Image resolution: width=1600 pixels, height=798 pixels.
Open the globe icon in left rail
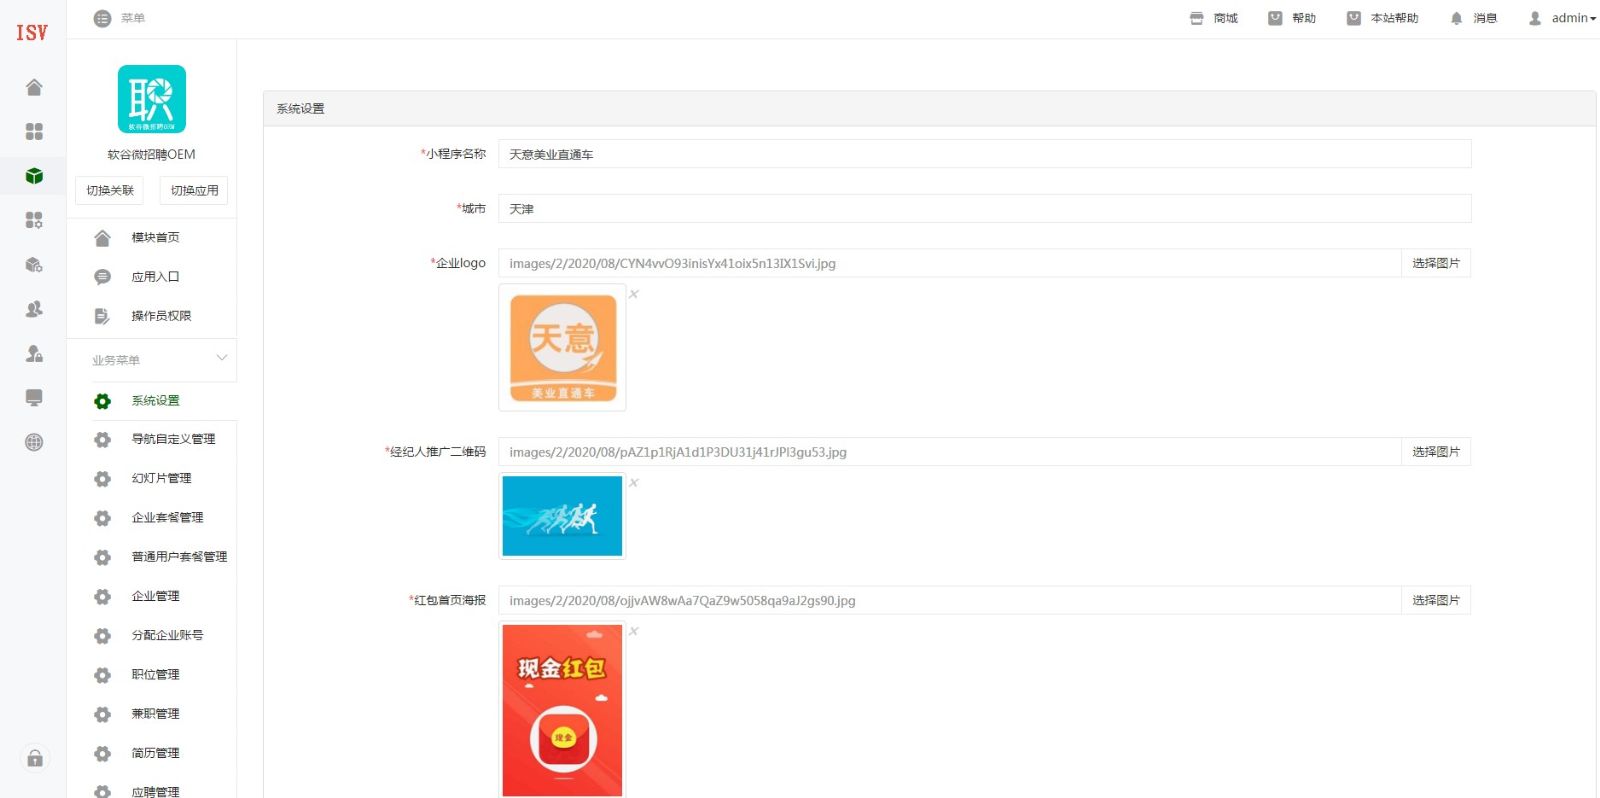34,442
